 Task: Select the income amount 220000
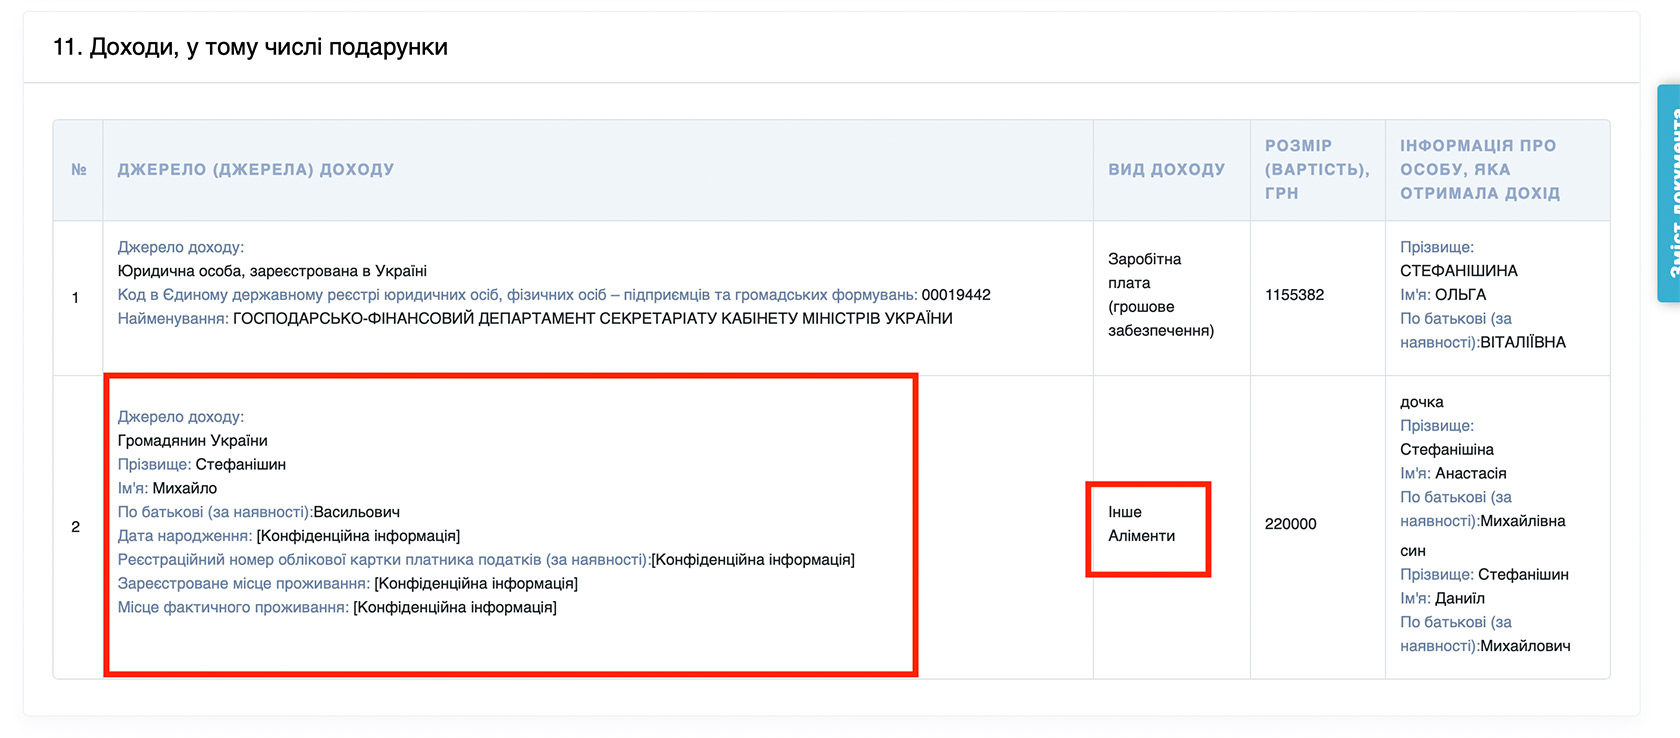1290,524
